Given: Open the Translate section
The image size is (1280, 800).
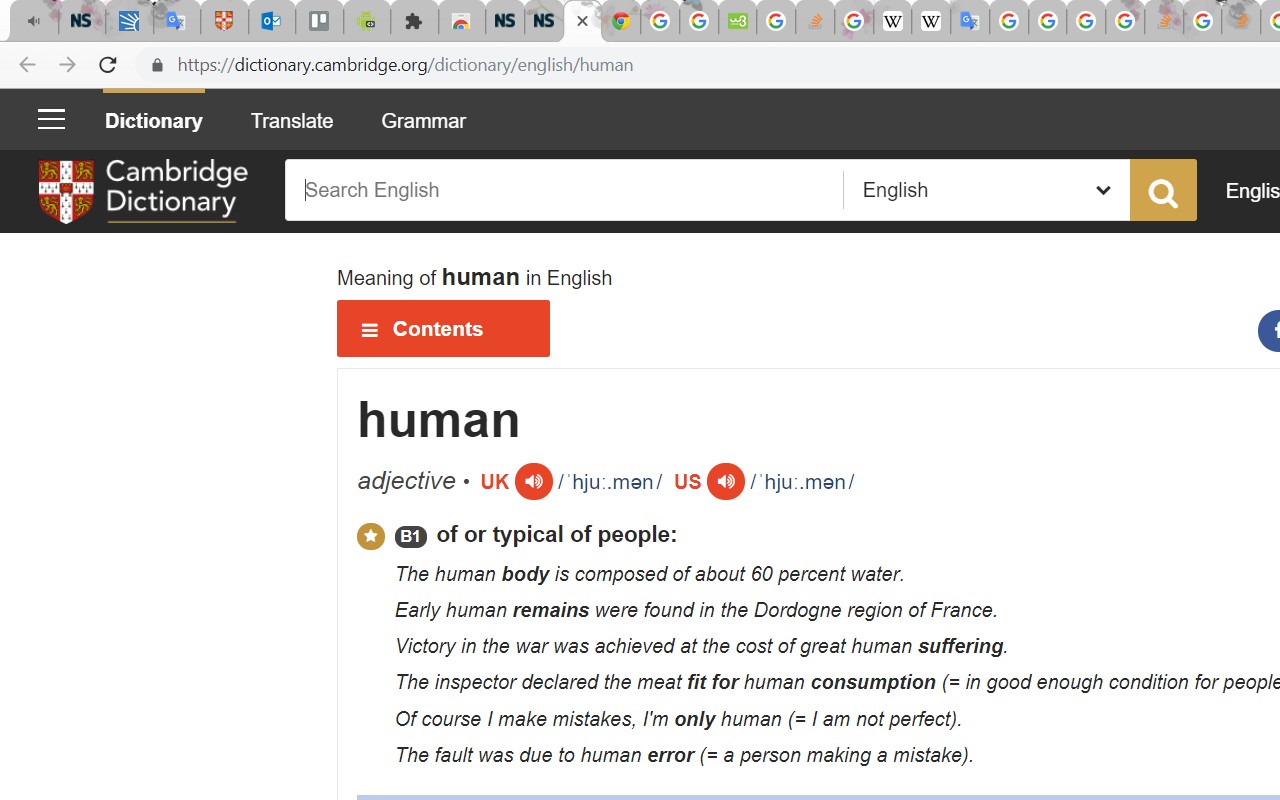Looking at the screenshot, I should (291, 120).
